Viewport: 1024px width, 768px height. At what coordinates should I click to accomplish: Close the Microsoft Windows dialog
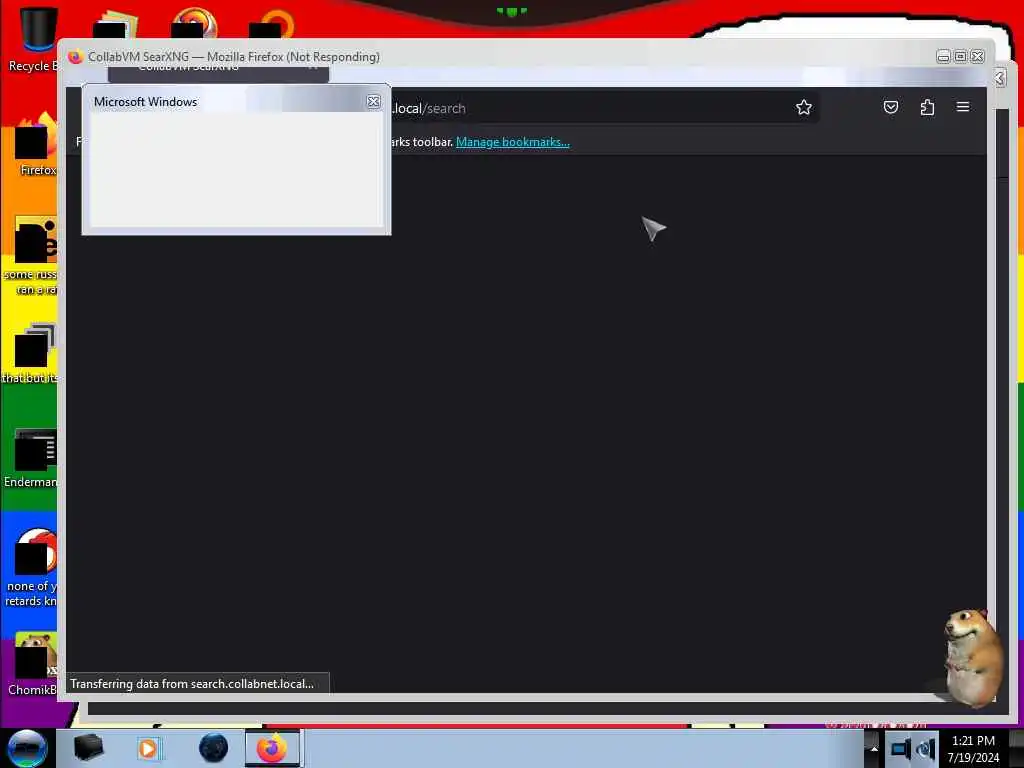(374, 101)
